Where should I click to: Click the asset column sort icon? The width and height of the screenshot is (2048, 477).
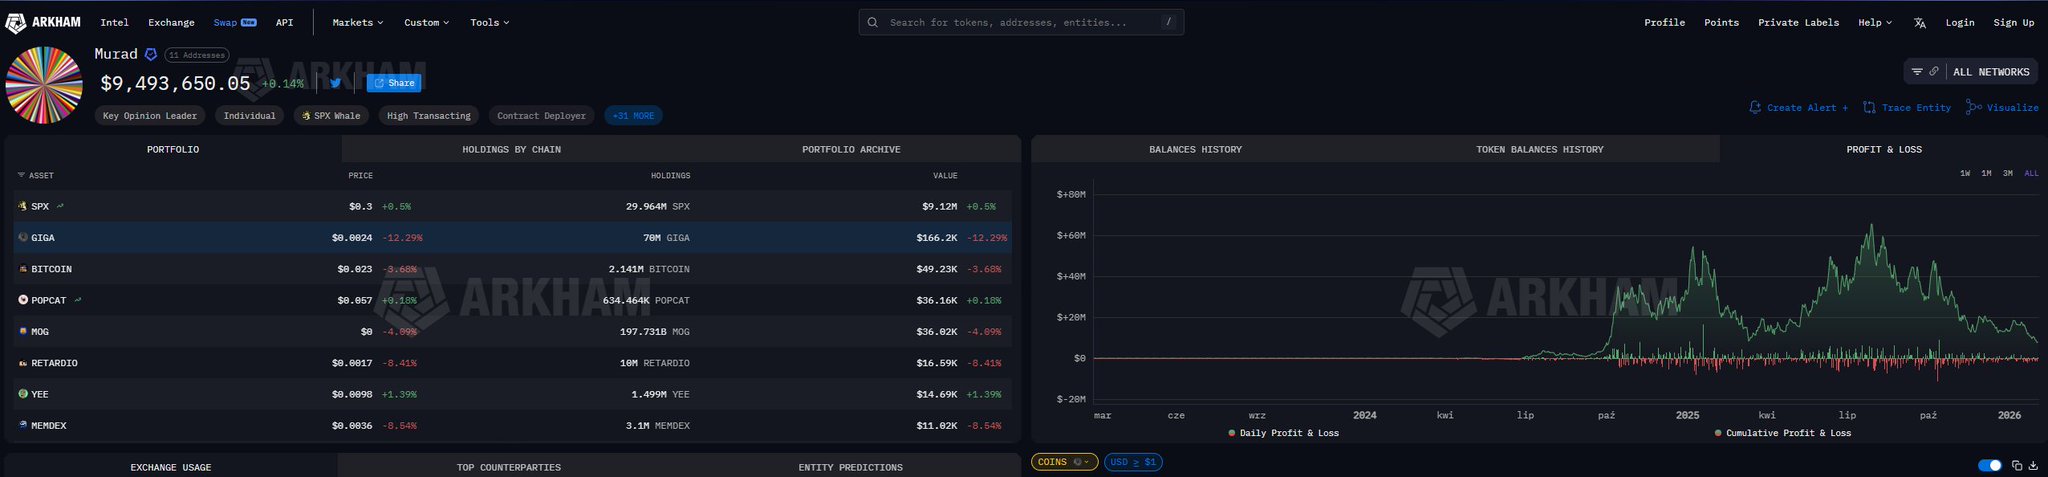21,175
